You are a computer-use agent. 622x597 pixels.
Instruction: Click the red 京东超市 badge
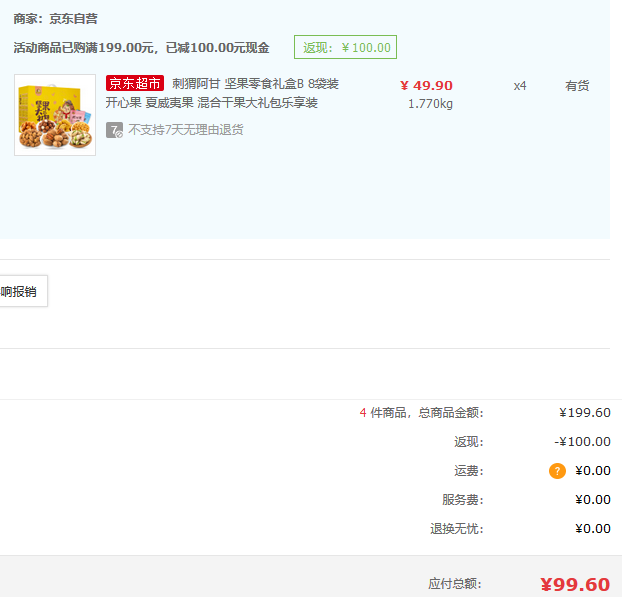[x=135, y=83]
